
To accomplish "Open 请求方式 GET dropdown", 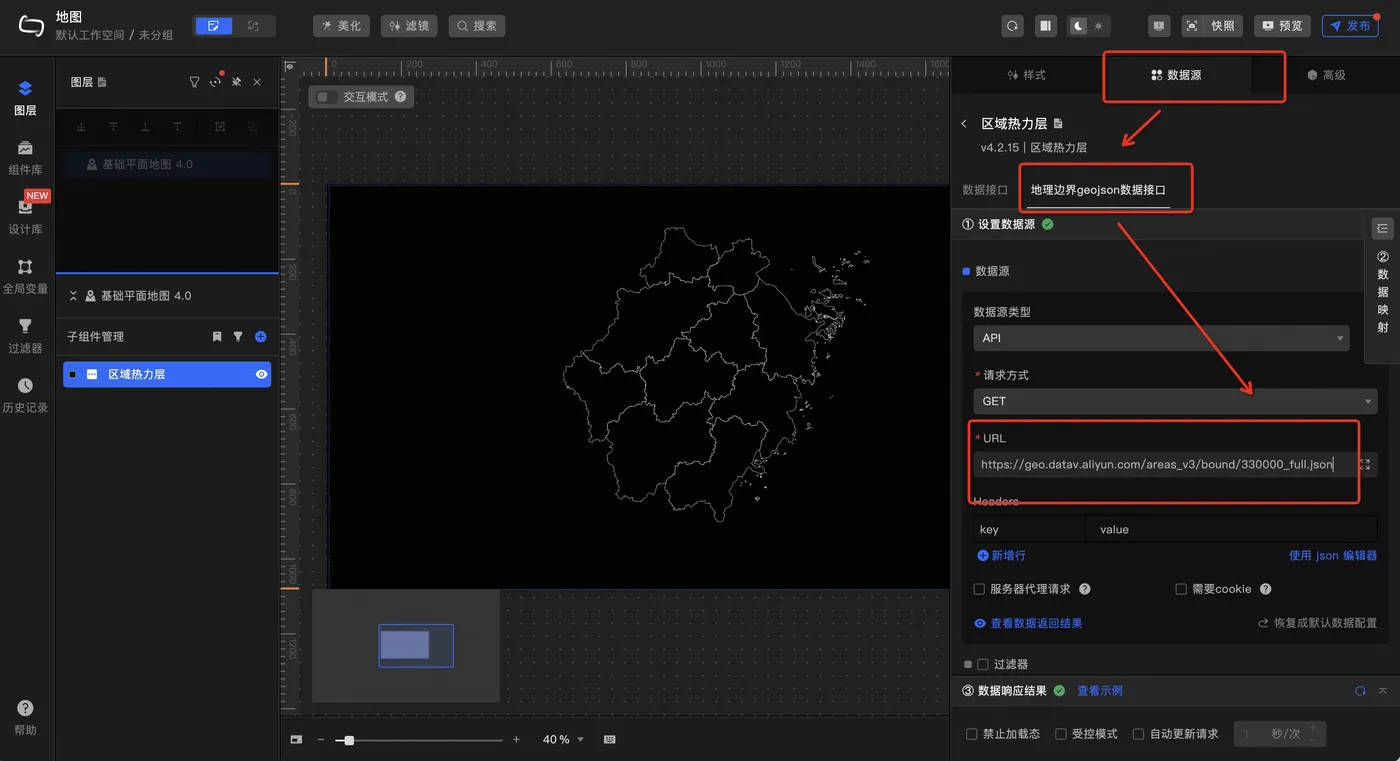I will (1175, 401).
